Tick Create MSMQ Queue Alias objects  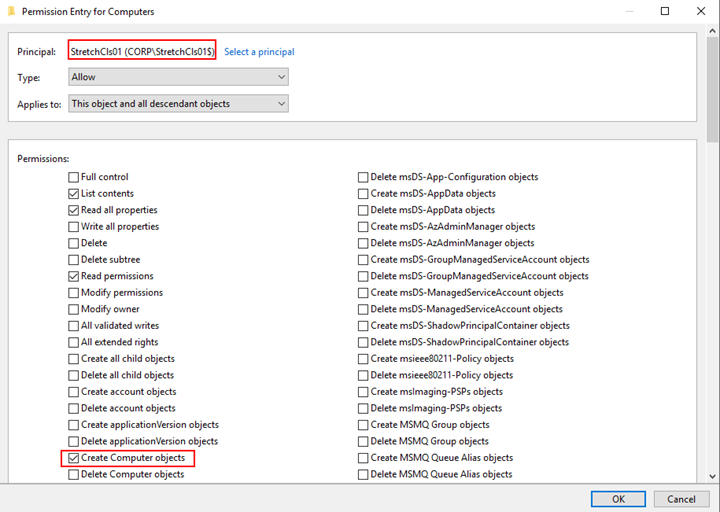pos(363,458)
